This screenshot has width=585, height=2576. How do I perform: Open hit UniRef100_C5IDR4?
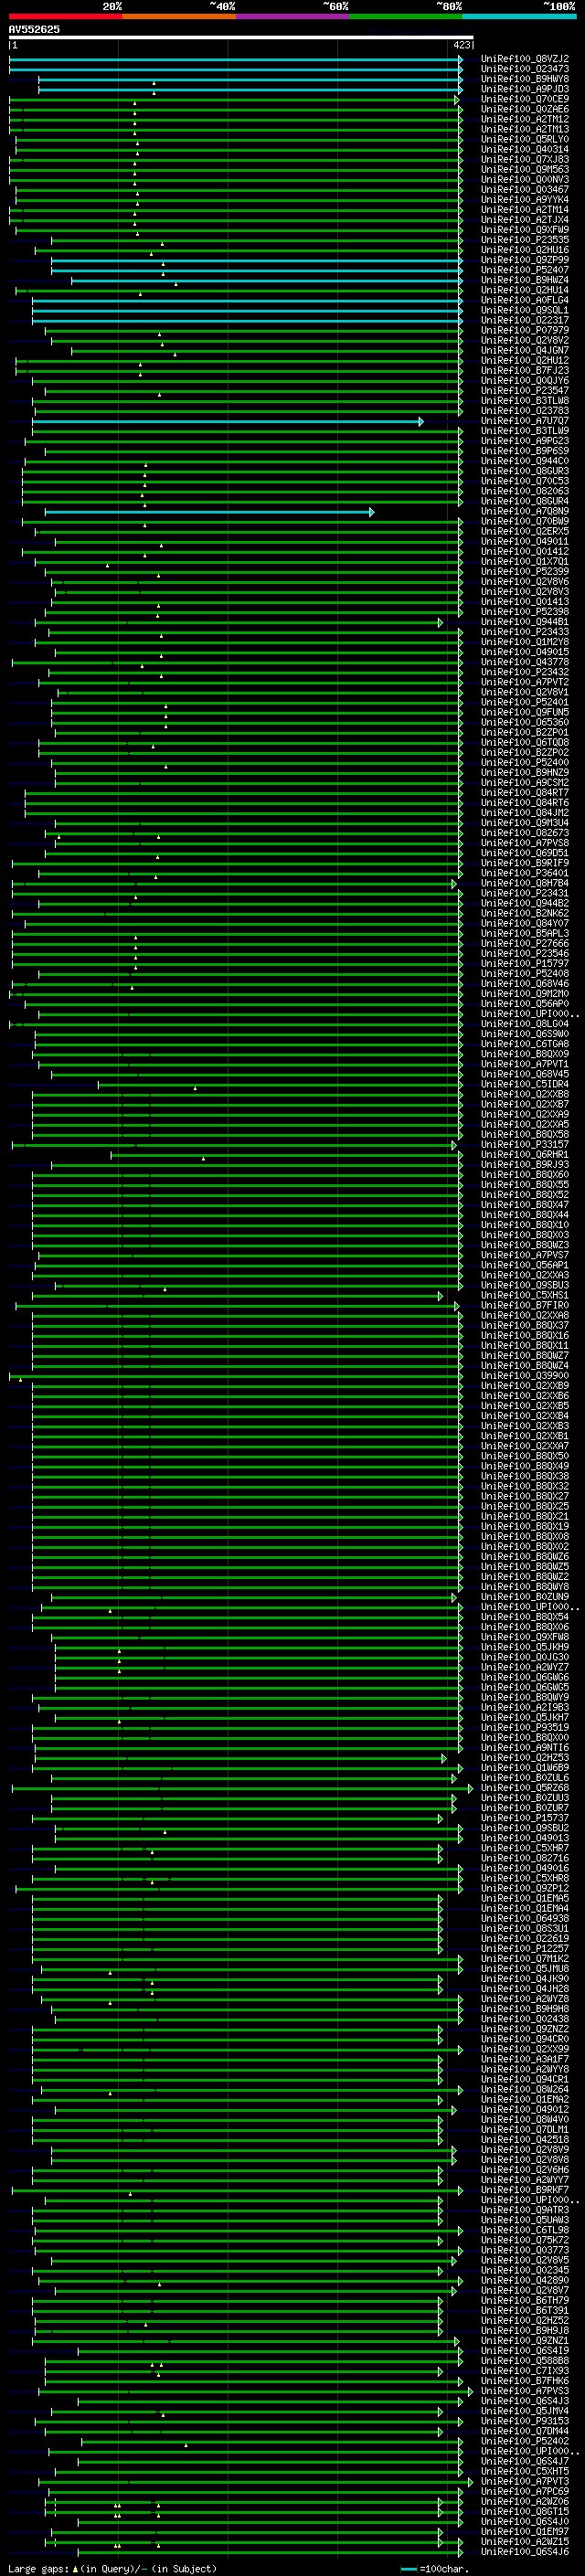tap(524, 1084)
